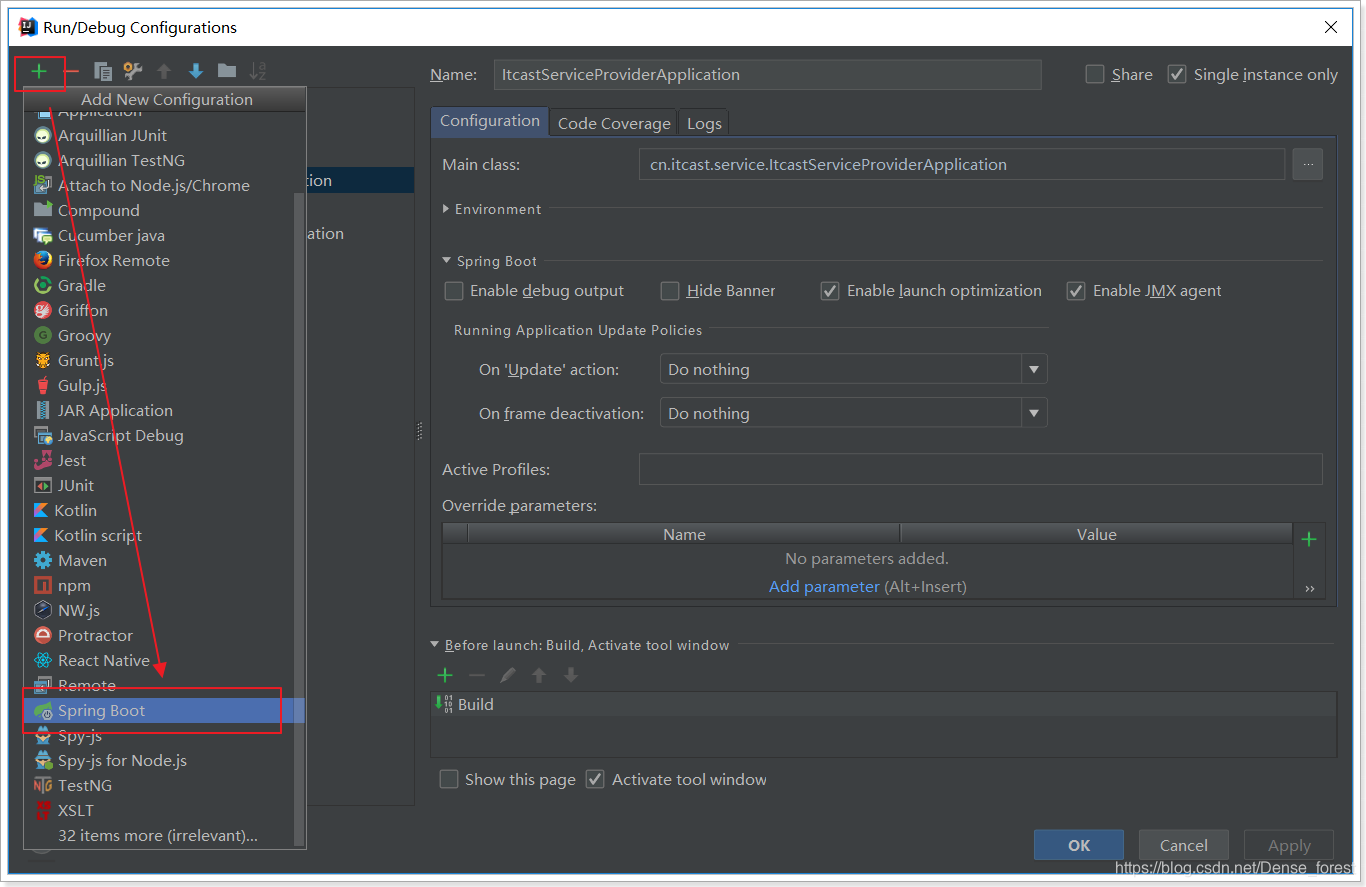Click the Main class input field
This screenshot has width=1366, height=887.
click(x=962, y=164)
